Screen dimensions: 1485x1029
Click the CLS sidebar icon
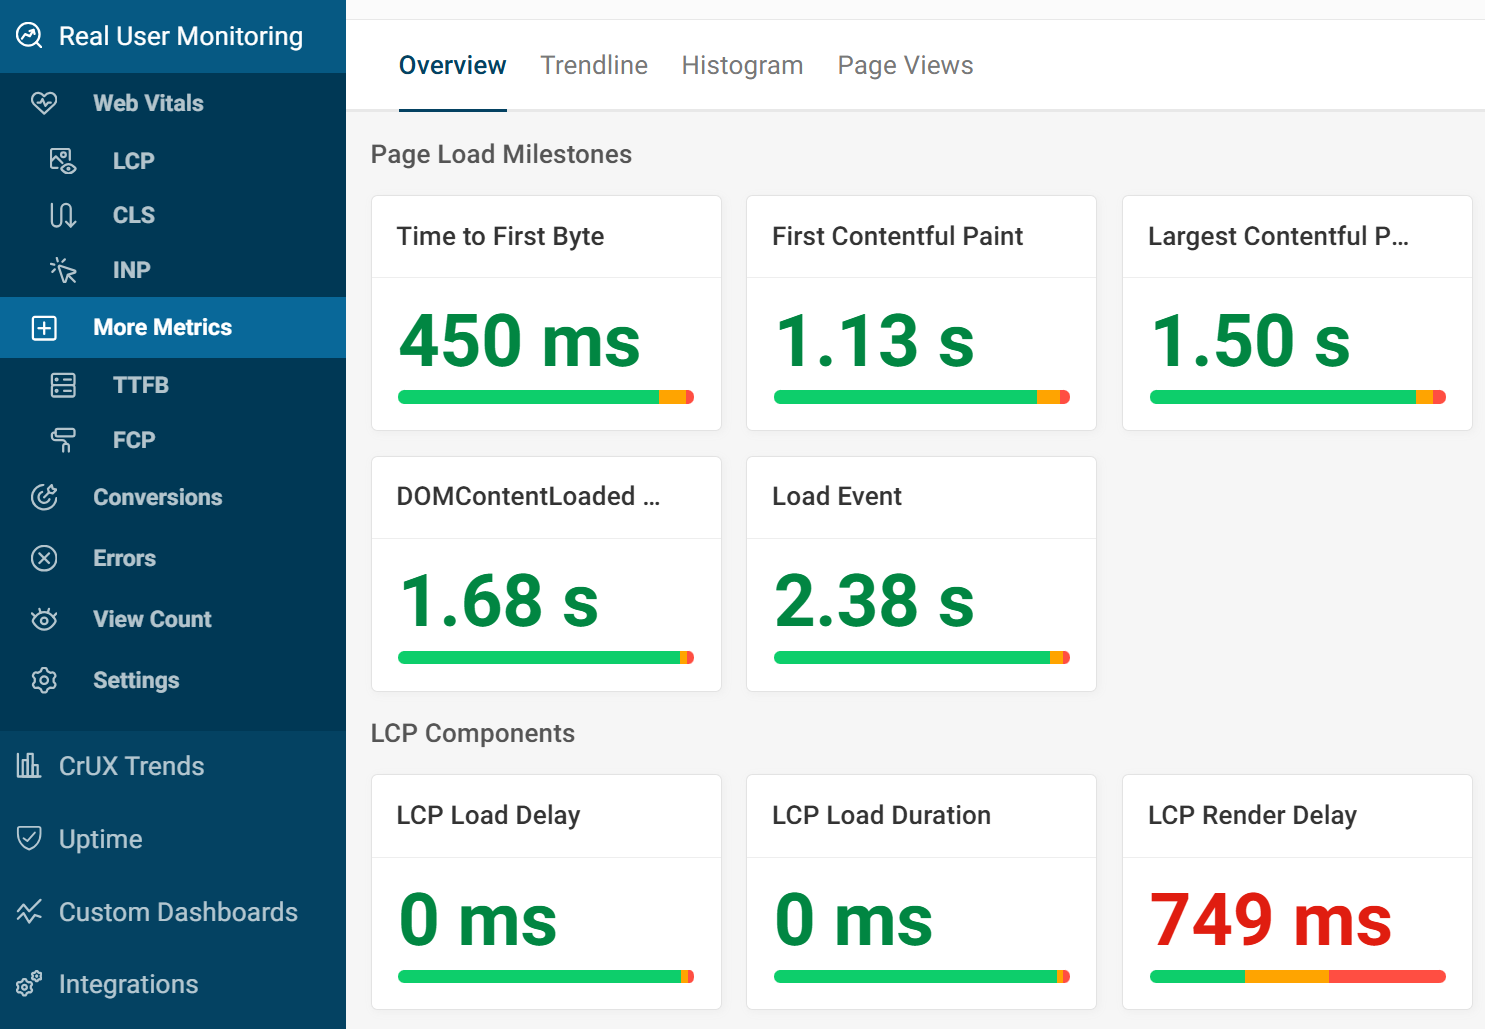63,215
